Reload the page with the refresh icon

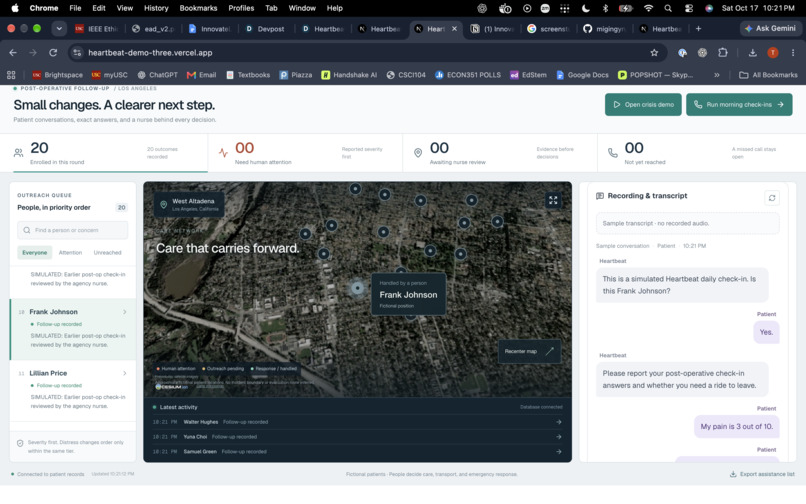(x=53, y=52)
